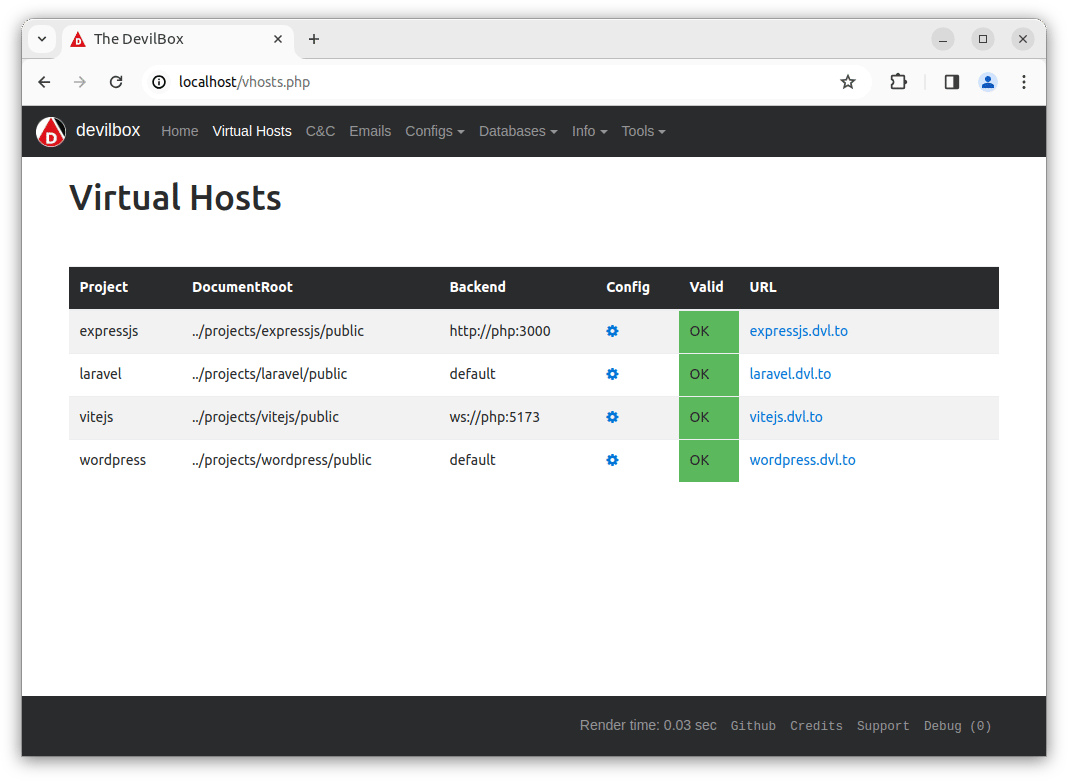Screen dimensions: 1068x781
Task: Open the gear config icon for wordpress
Action: click(612, 460)
